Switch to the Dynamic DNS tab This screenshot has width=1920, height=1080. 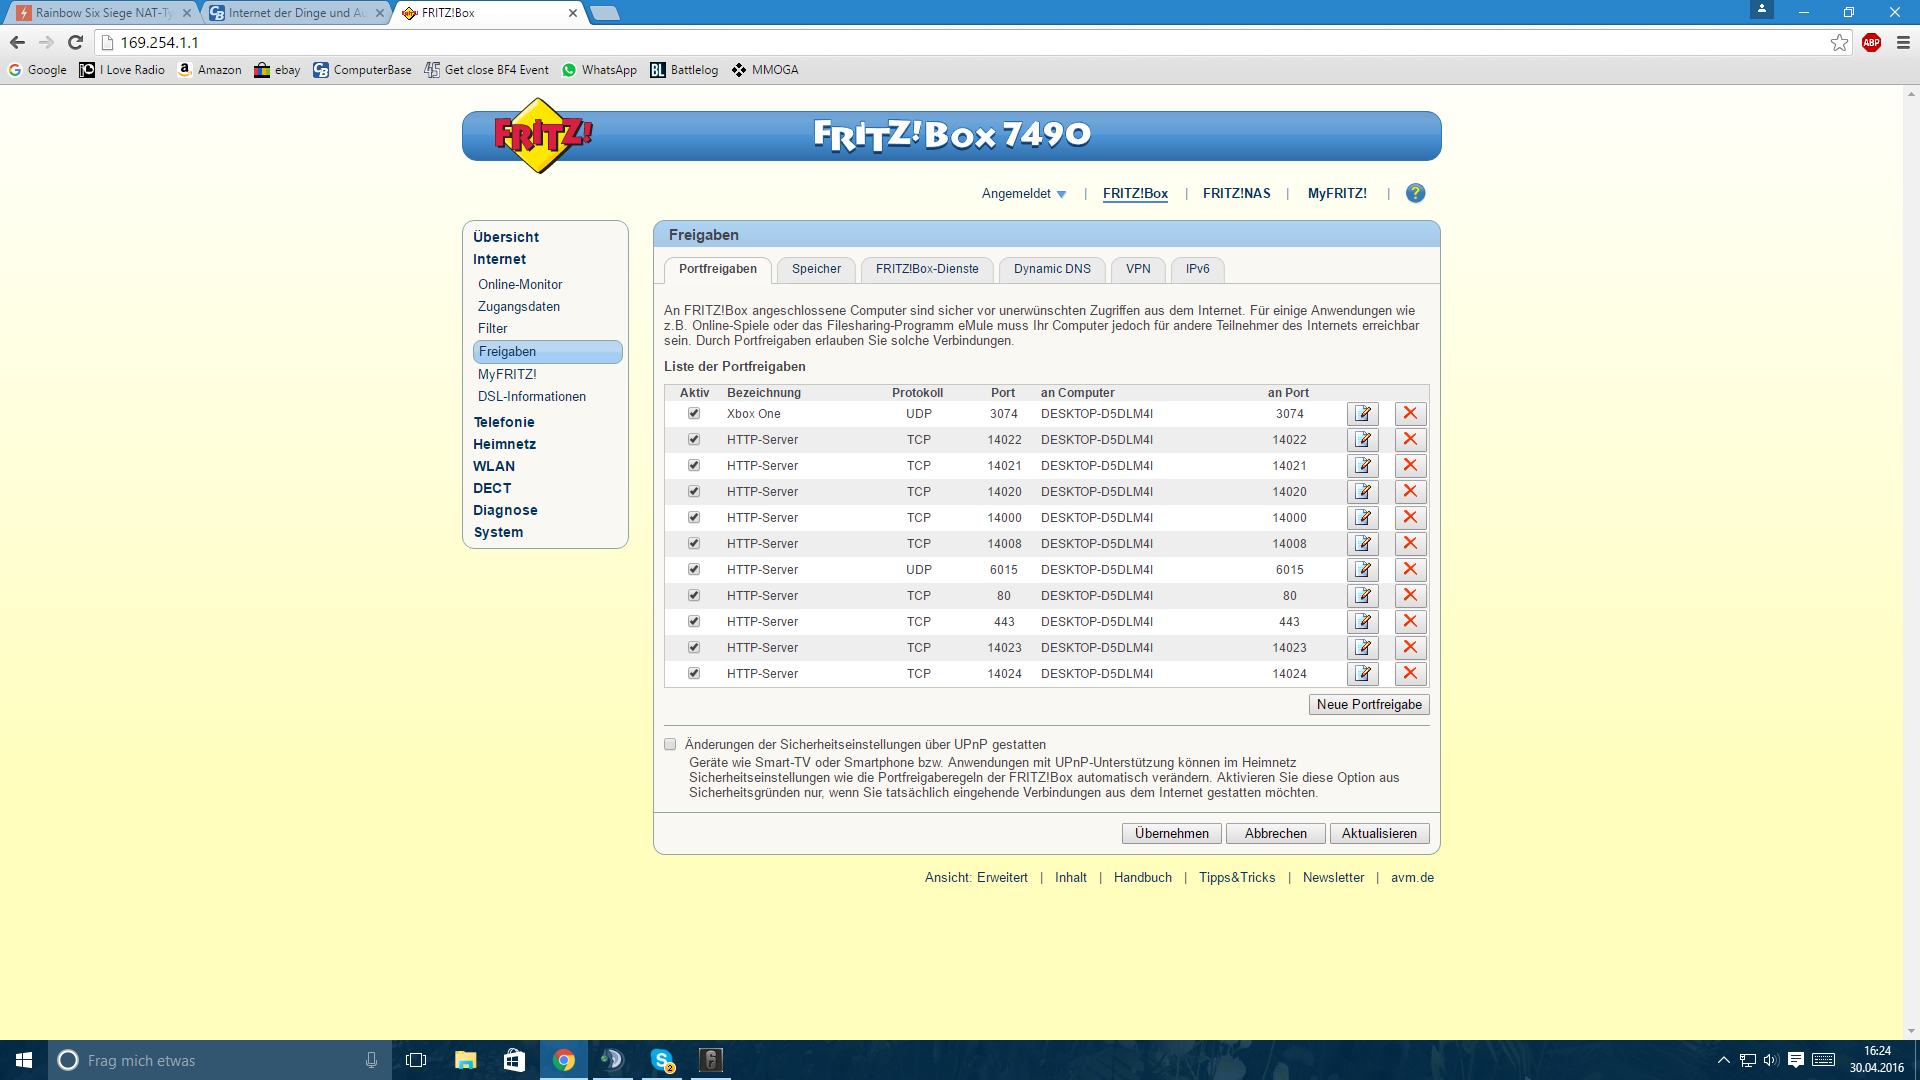[x=1051, y=269]
